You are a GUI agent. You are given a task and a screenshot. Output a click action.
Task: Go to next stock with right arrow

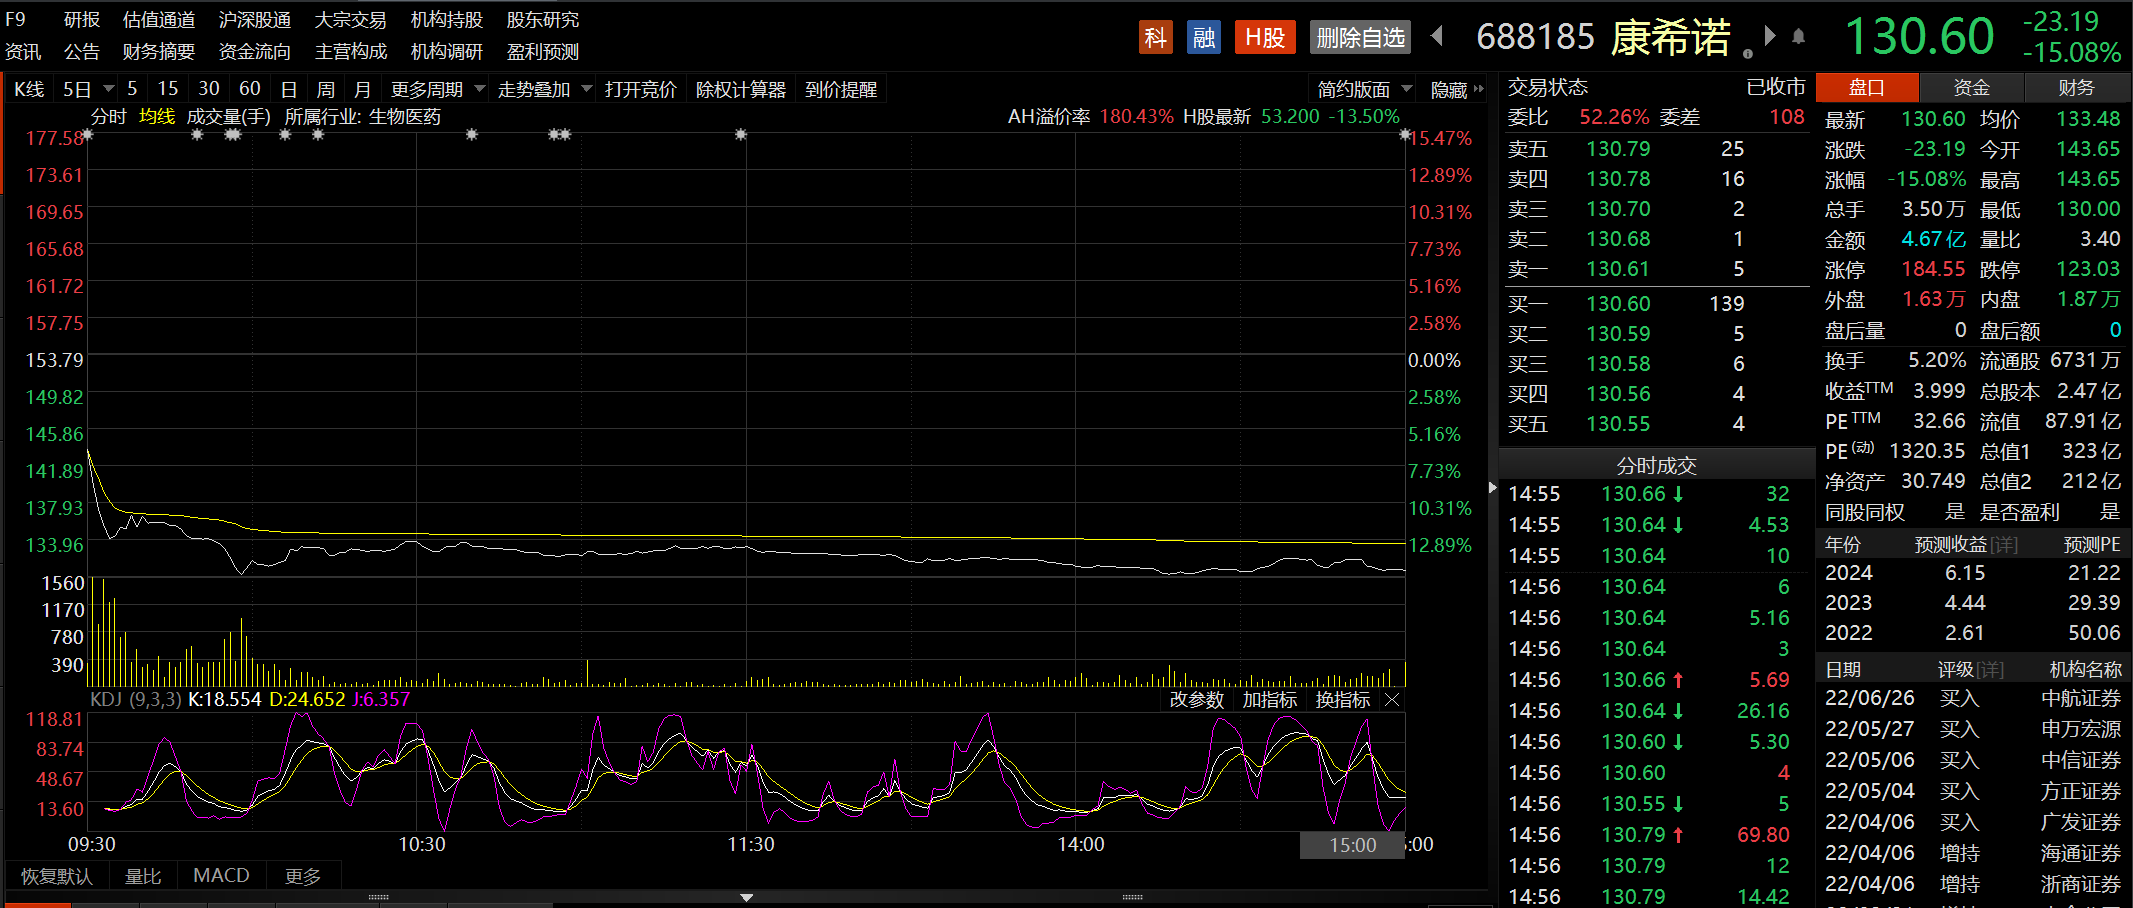point(1770,37)
